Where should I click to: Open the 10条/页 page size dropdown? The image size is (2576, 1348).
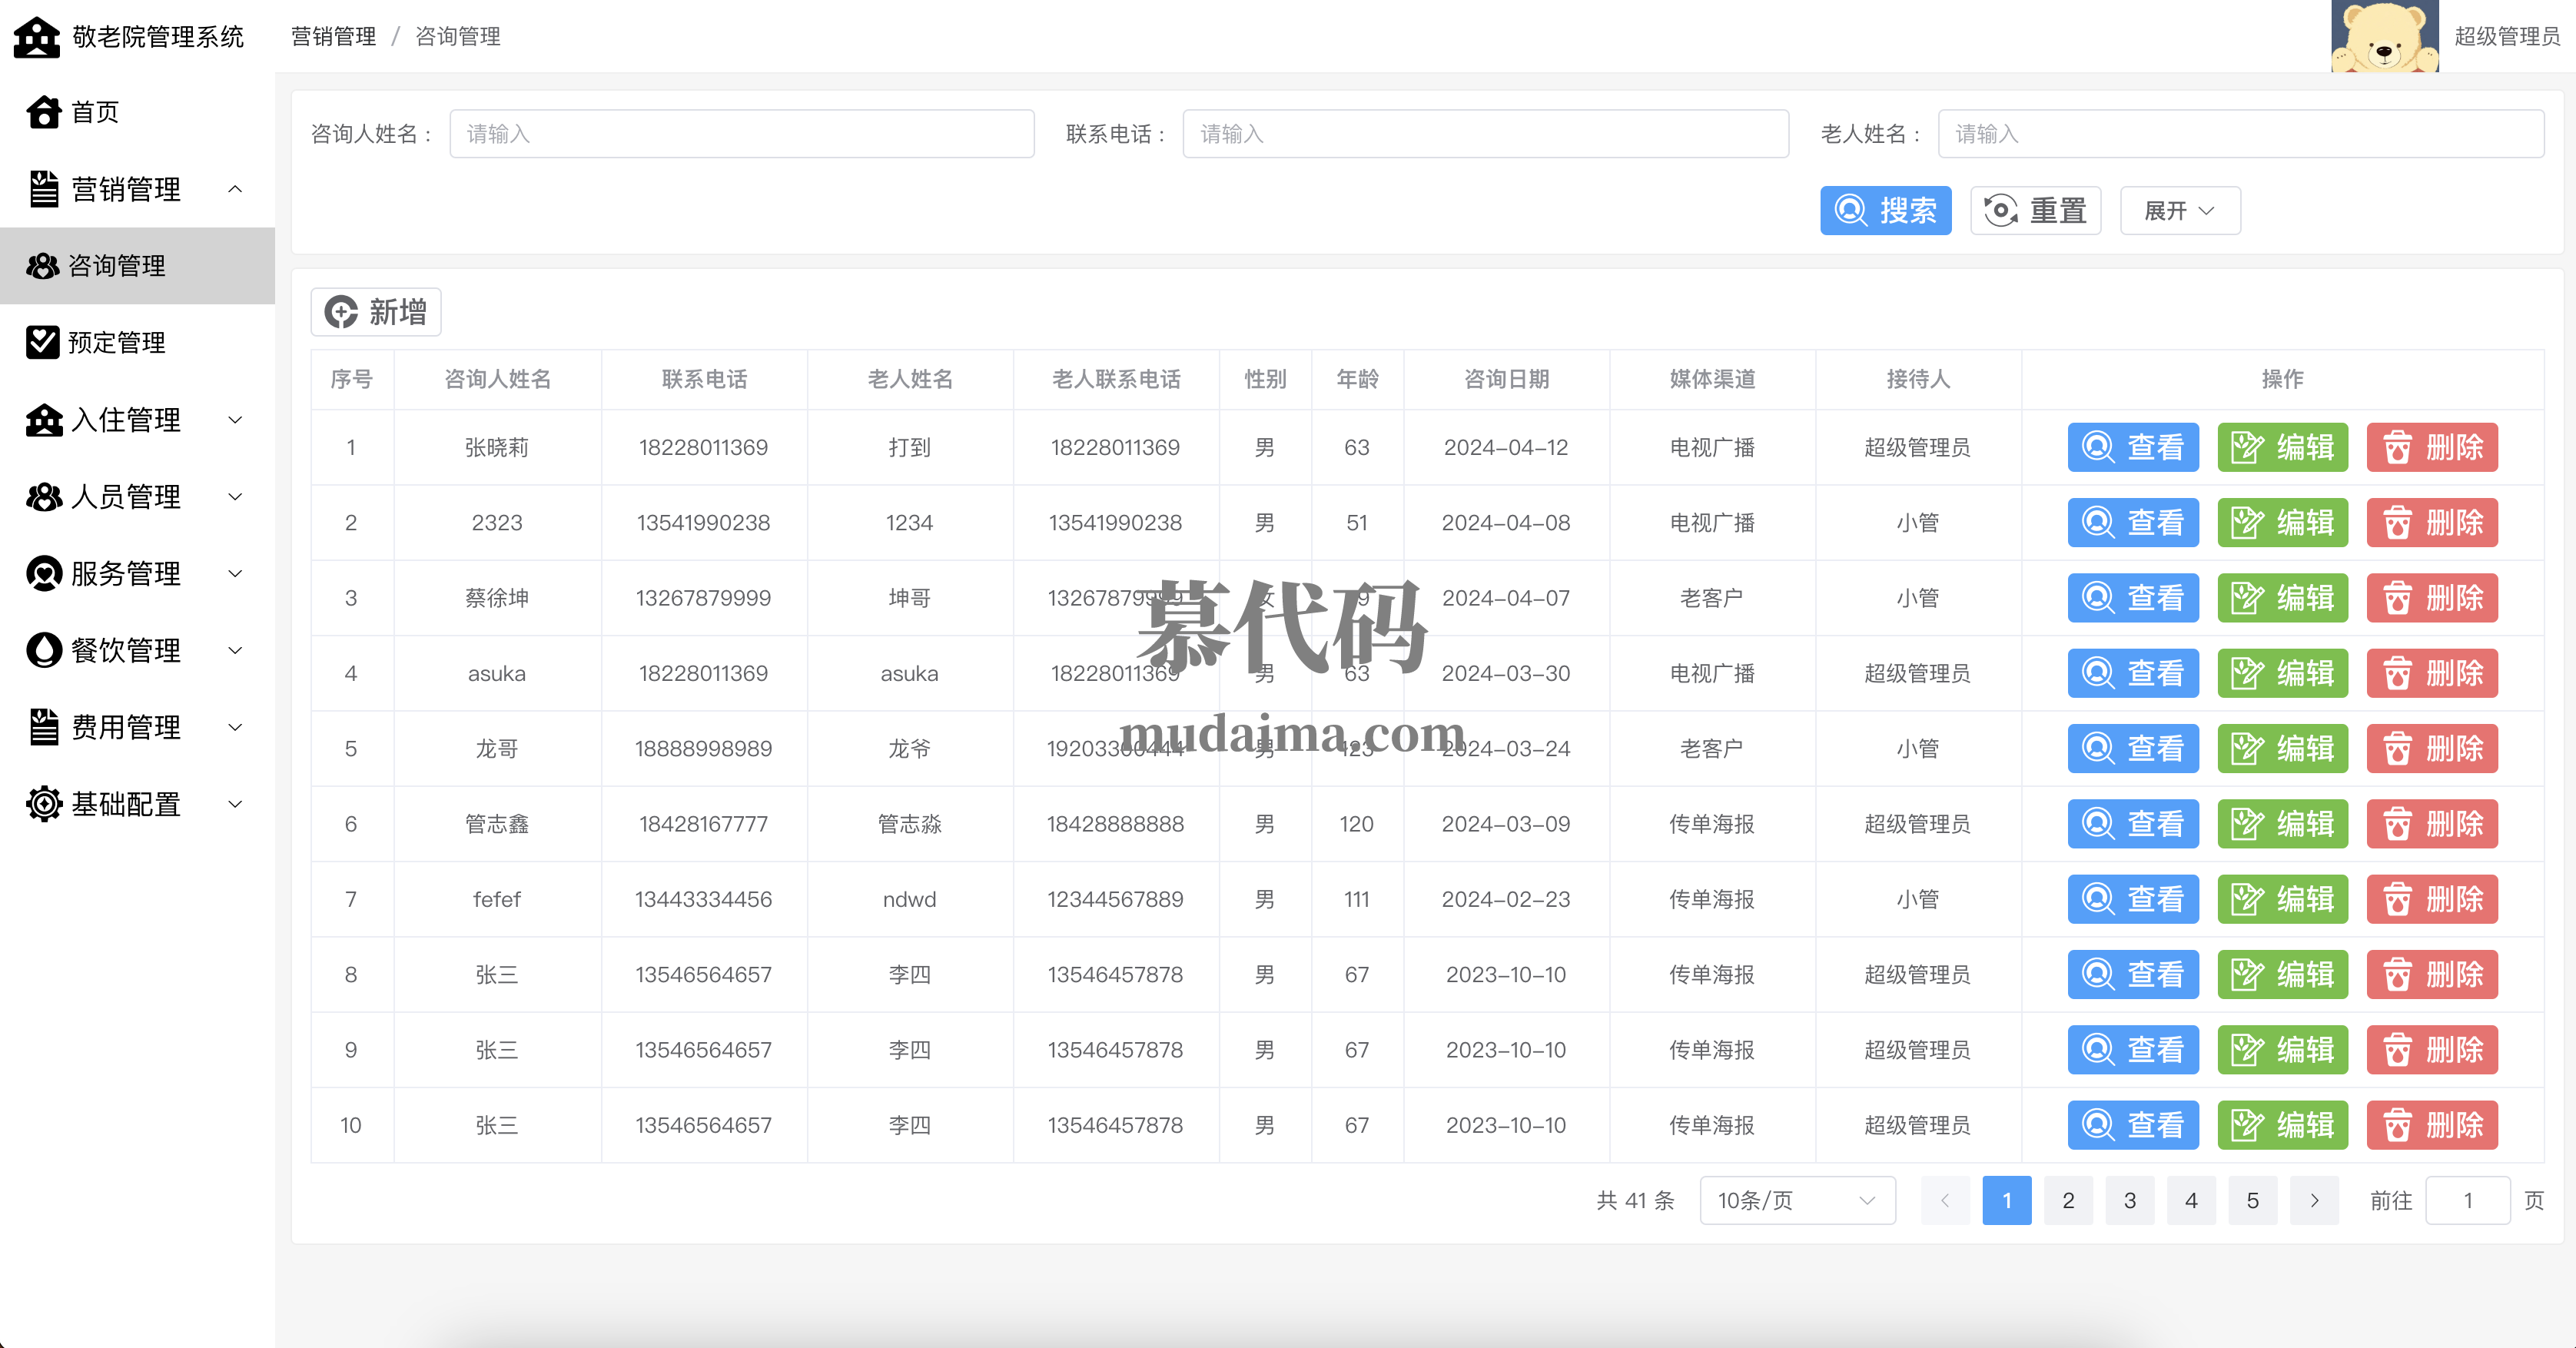(x=1796, y=1200)
